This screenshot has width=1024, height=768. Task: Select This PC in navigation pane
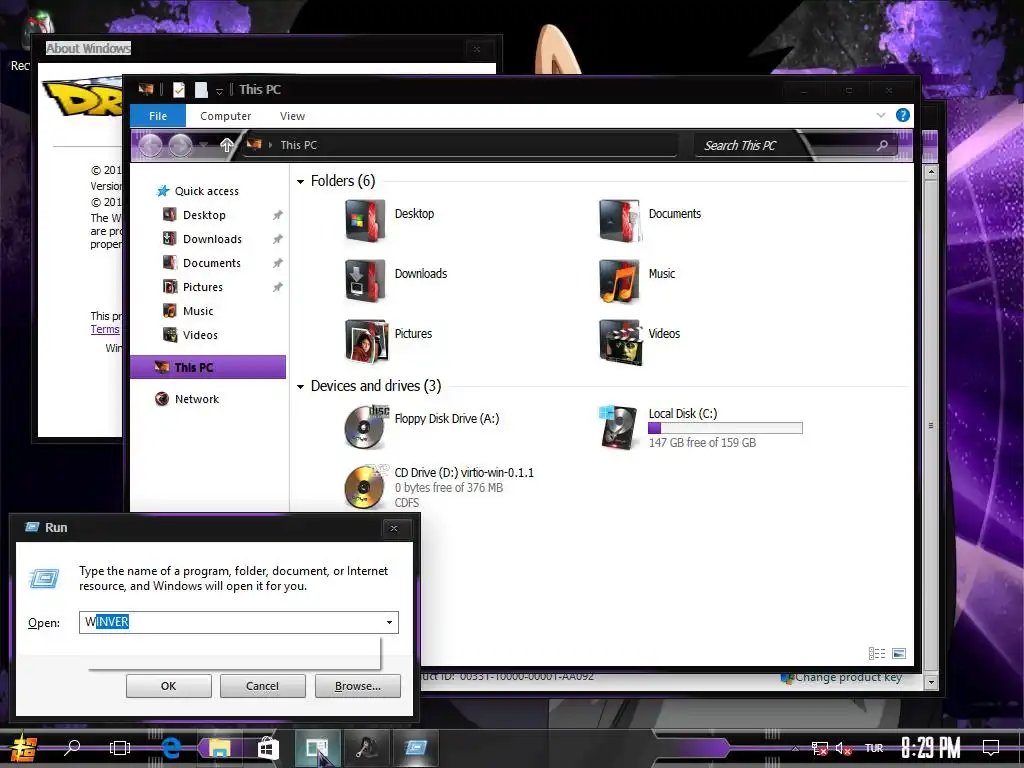208,367
